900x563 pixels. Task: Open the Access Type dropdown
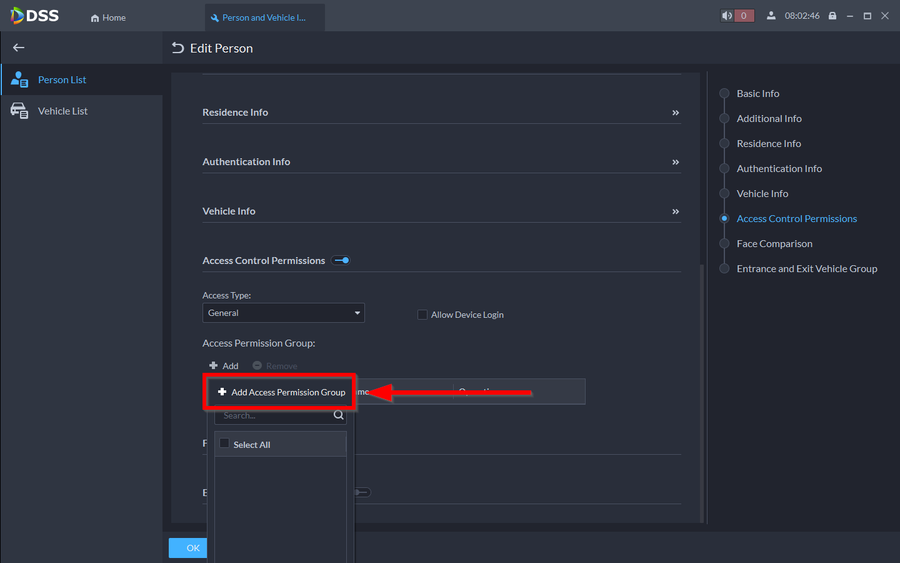(283, 313)
